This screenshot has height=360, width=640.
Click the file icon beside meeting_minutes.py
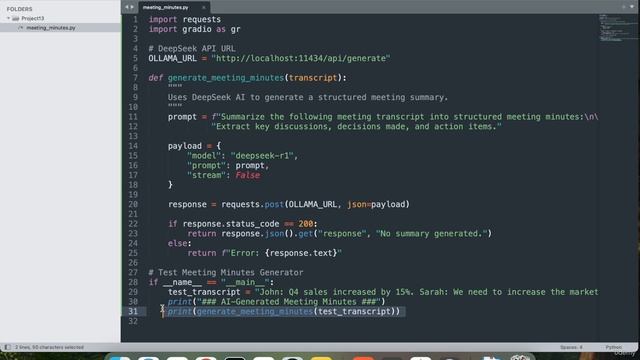21,28
